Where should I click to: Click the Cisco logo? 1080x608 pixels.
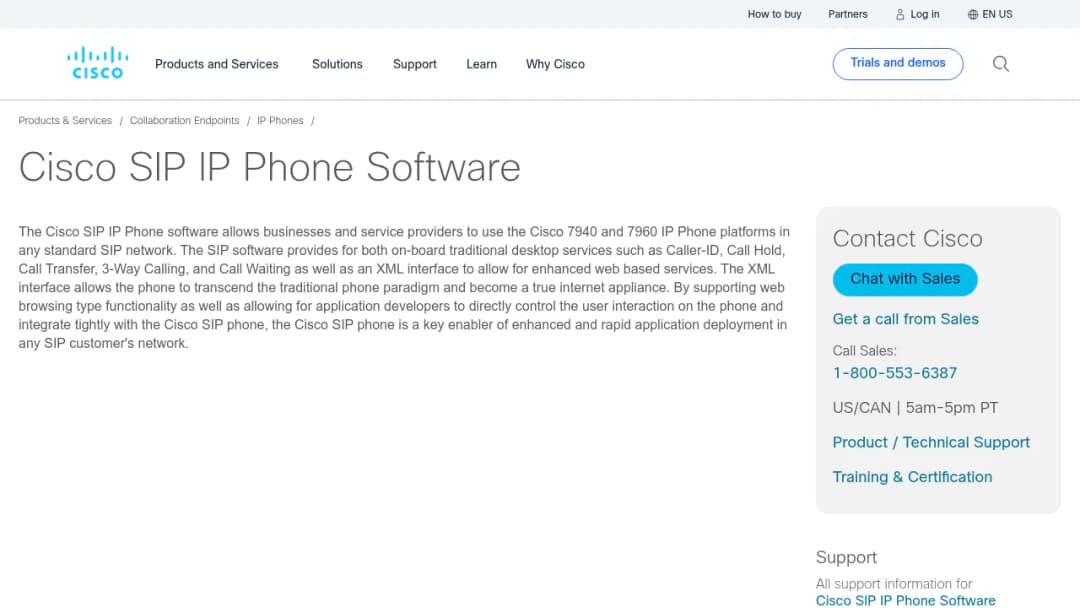[x=97, y=63]
